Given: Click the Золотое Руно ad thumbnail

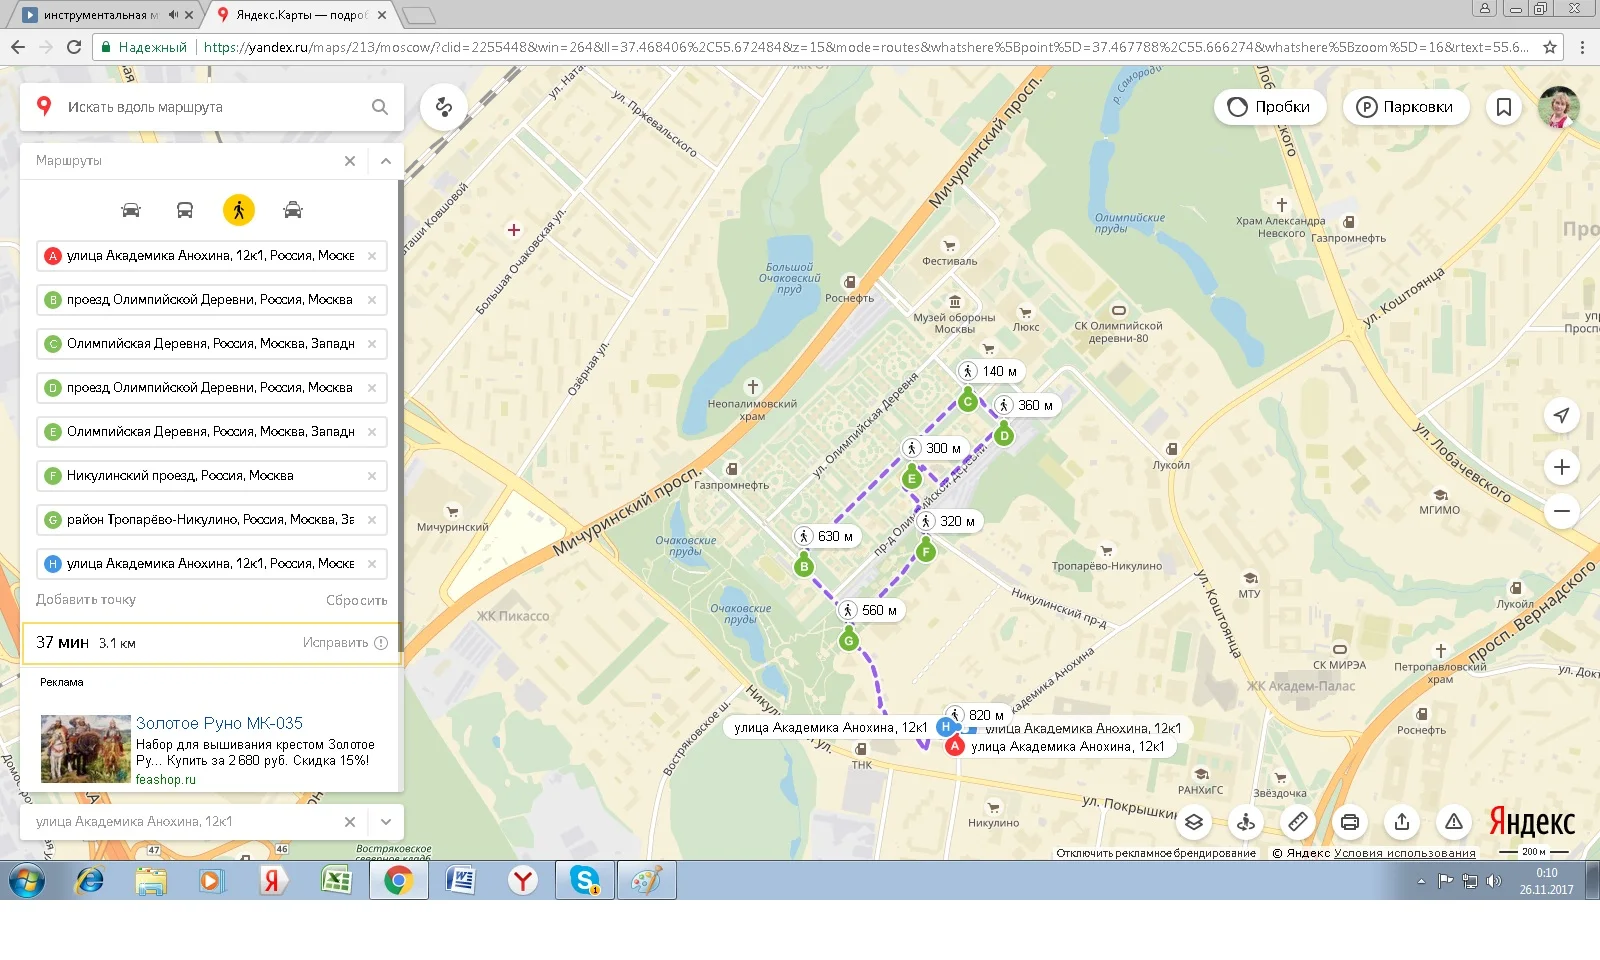Looking at the screenshot, I should point(86,748).
